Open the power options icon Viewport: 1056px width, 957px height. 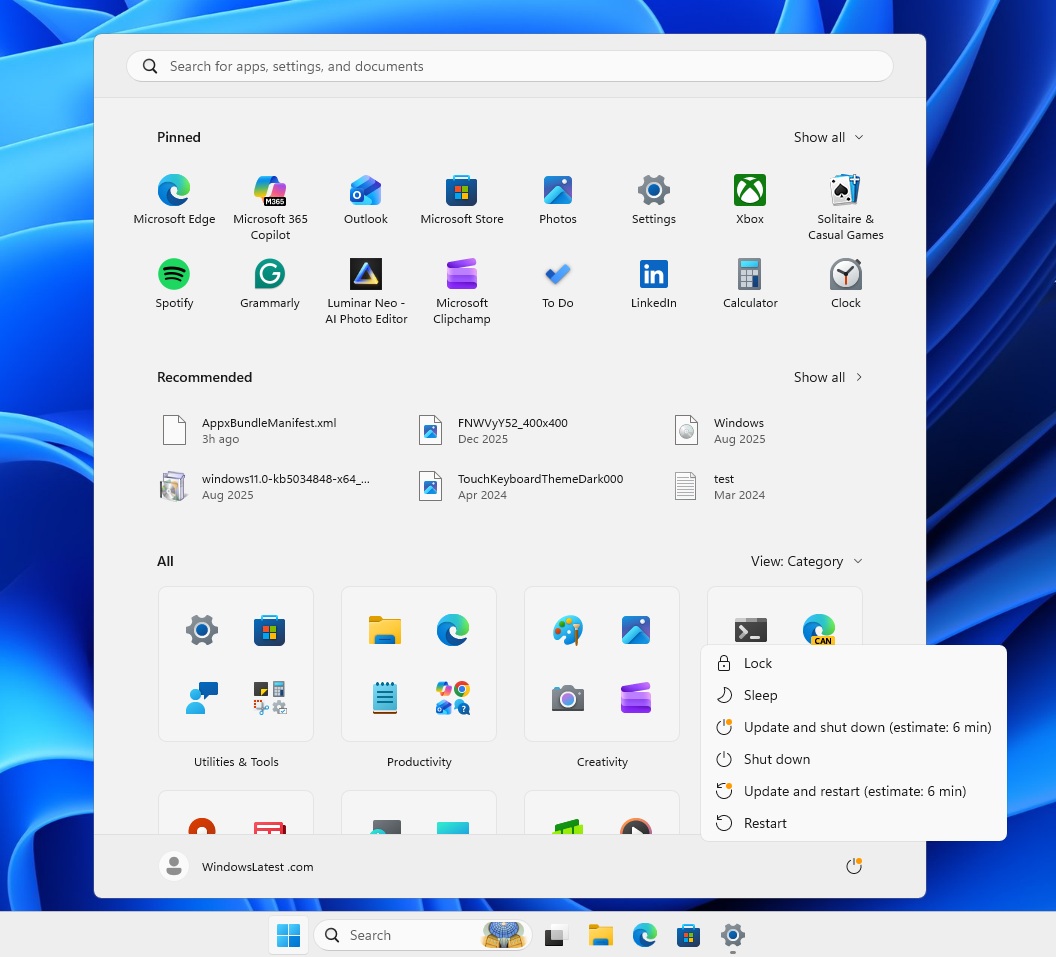pos(853,866)
